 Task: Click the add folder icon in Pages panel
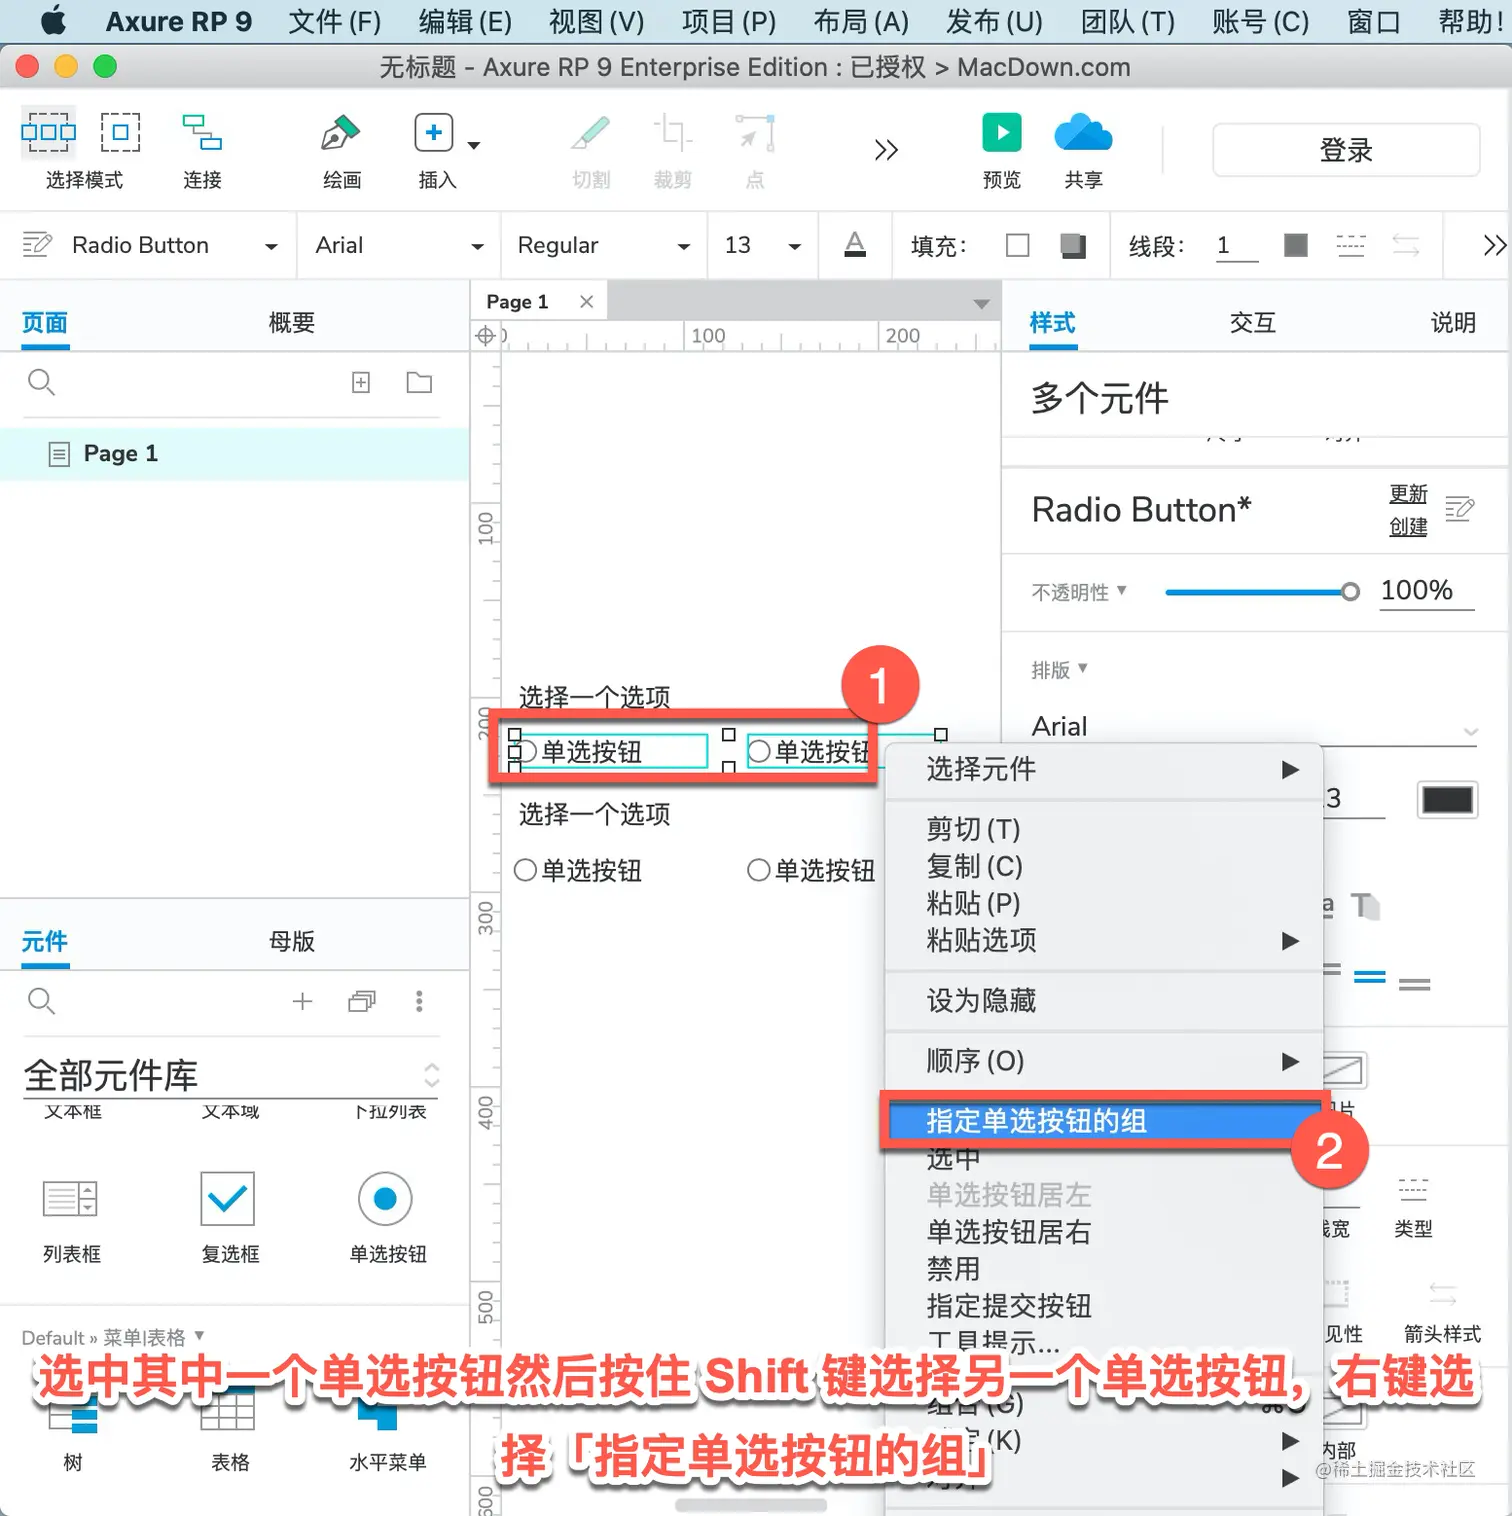pos(419,382)
